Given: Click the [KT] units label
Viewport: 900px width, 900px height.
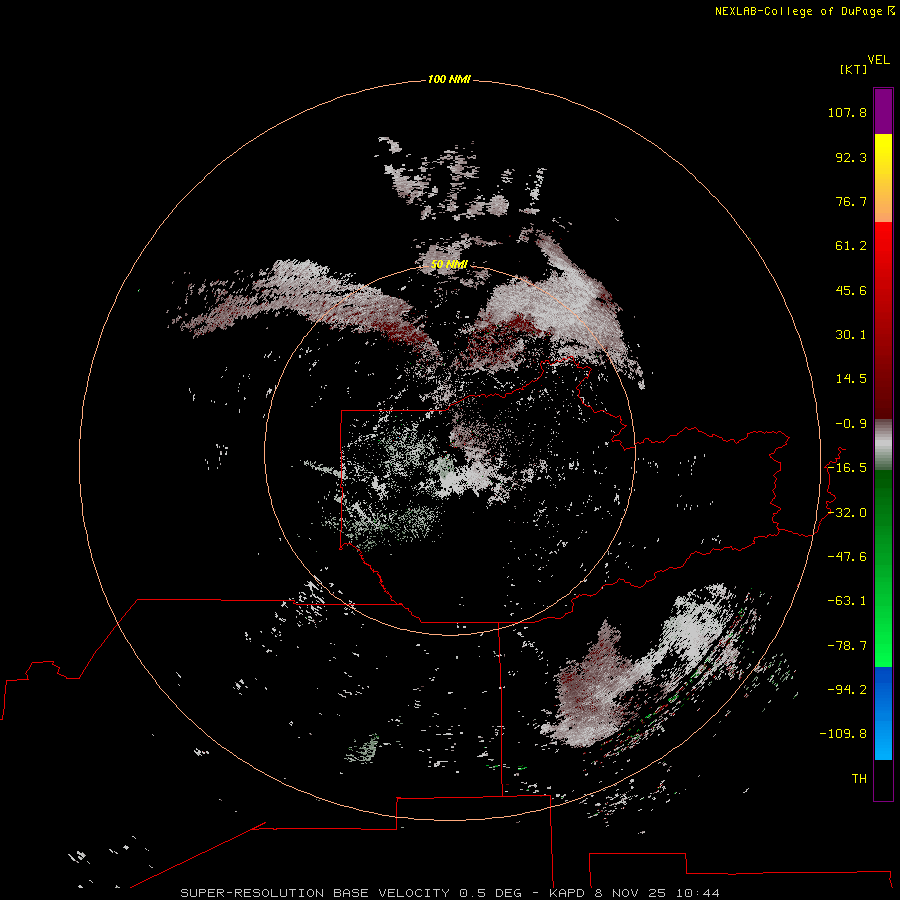Looking at the screenshot, I should 854,69.
